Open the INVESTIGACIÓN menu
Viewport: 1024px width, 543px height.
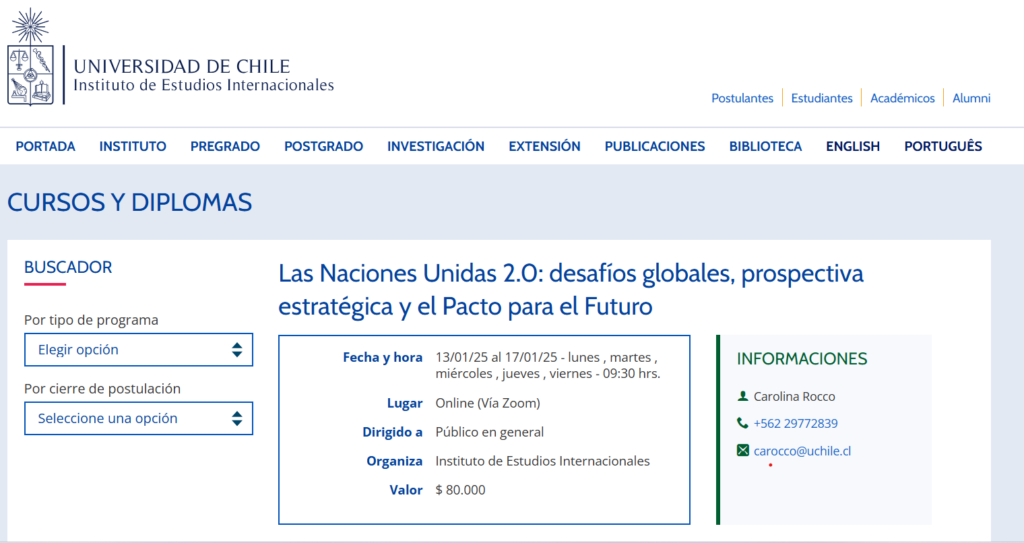point(436,146)
